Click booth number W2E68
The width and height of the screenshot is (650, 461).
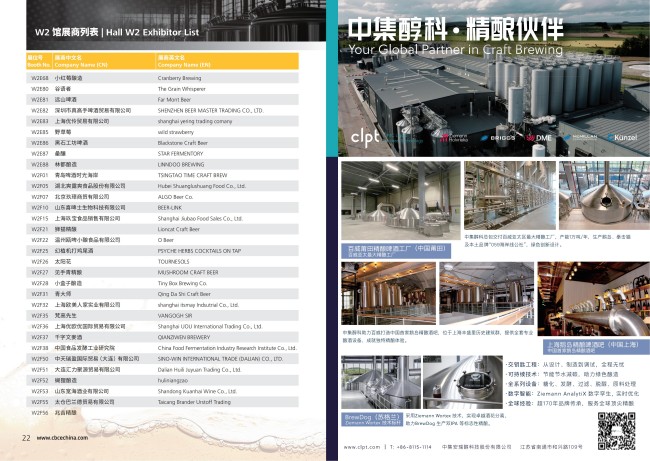(39, 78)
